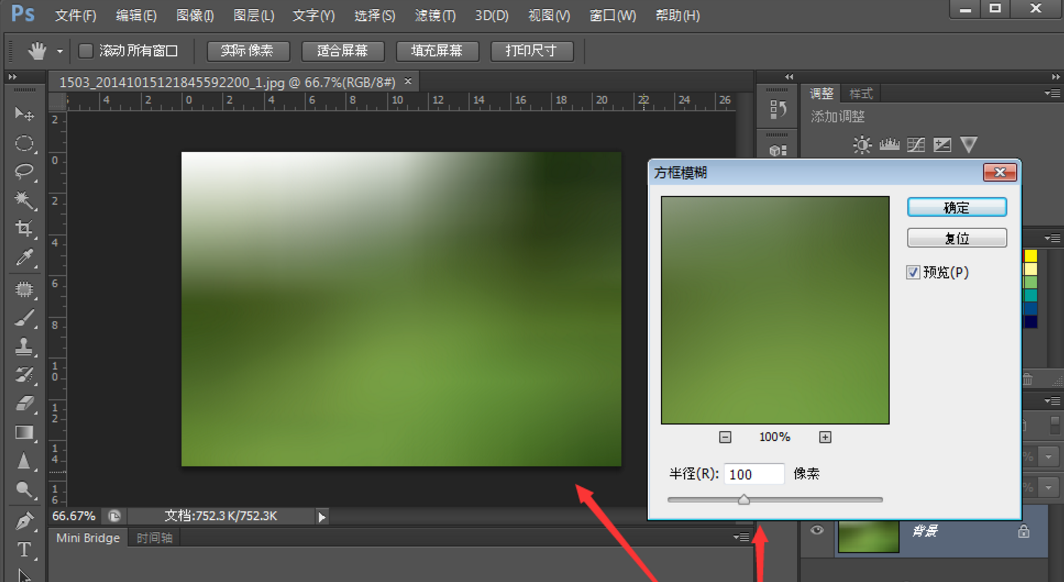Close the 方框模糊 dialog
Screen dimensions: 1064x582
pos(1000,172)
